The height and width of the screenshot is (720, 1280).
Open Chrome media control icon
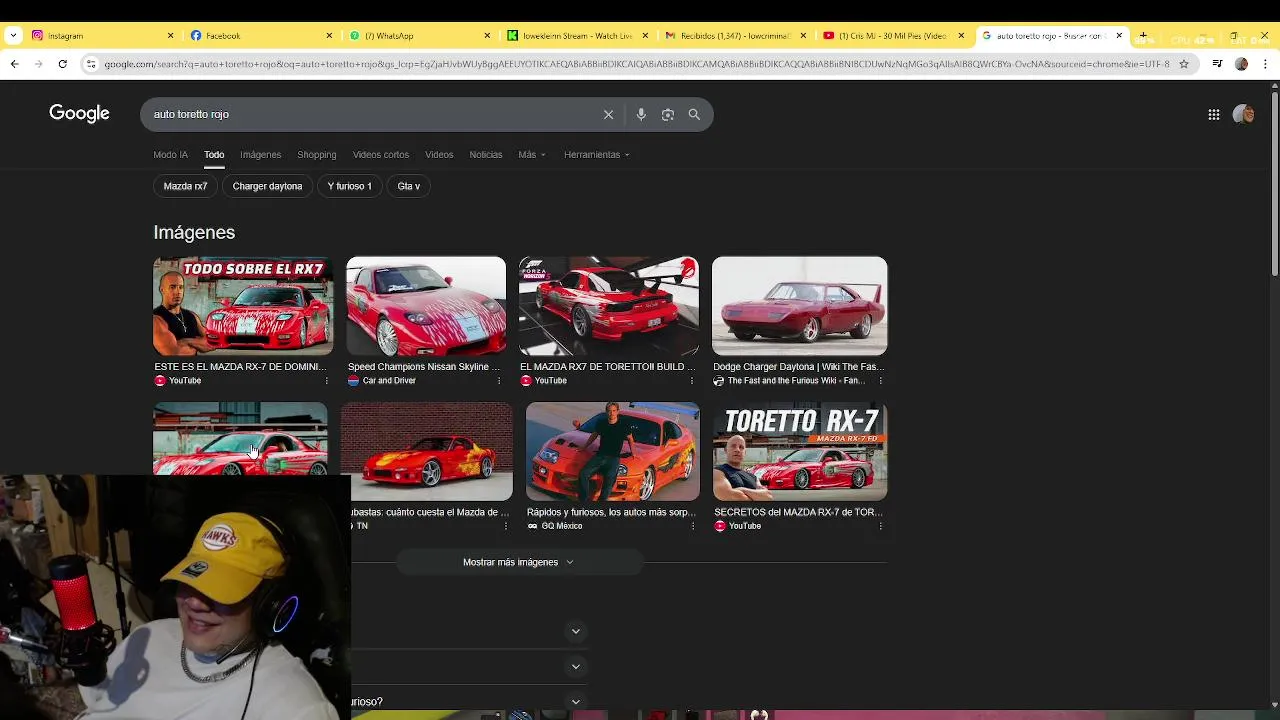(x=1217, y=64)
